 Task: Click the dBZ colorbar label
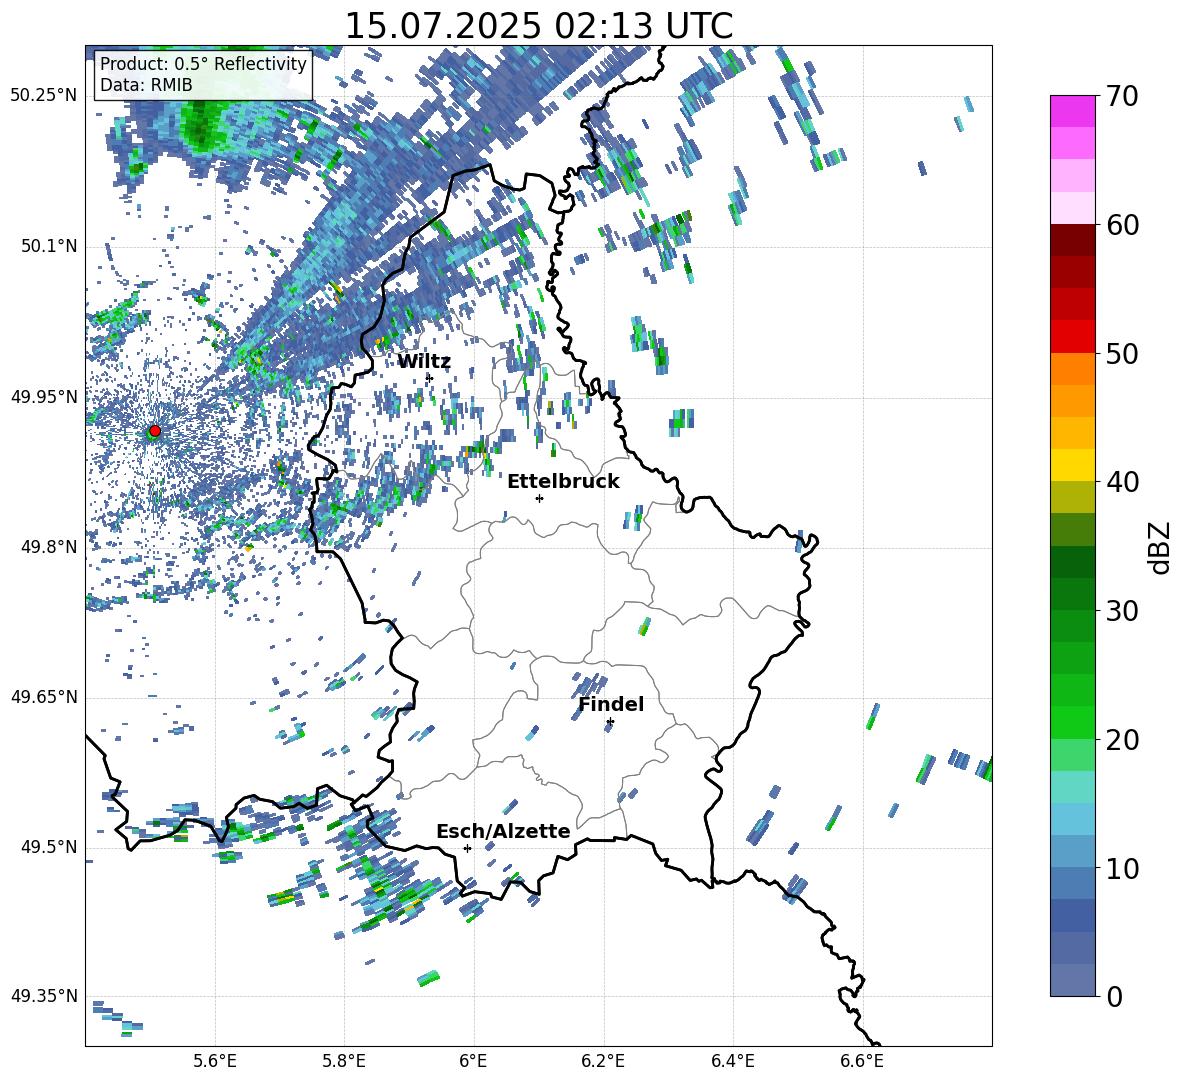click(x=1161, y=547)
